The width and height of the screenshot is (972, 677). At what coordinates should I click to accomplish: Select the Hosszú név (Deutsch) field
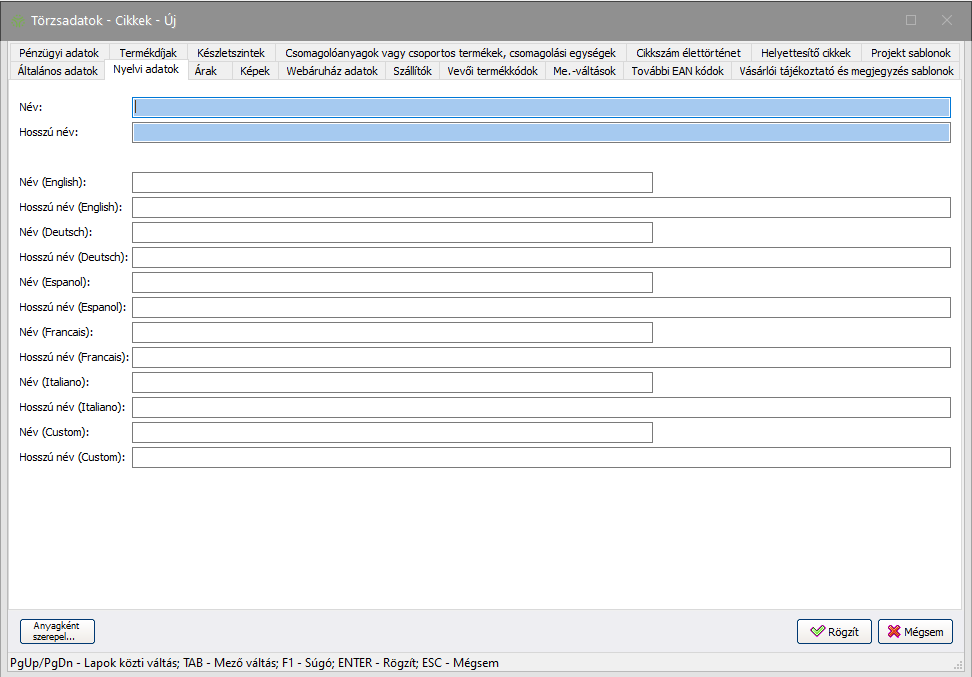click(x=541, y=258)
